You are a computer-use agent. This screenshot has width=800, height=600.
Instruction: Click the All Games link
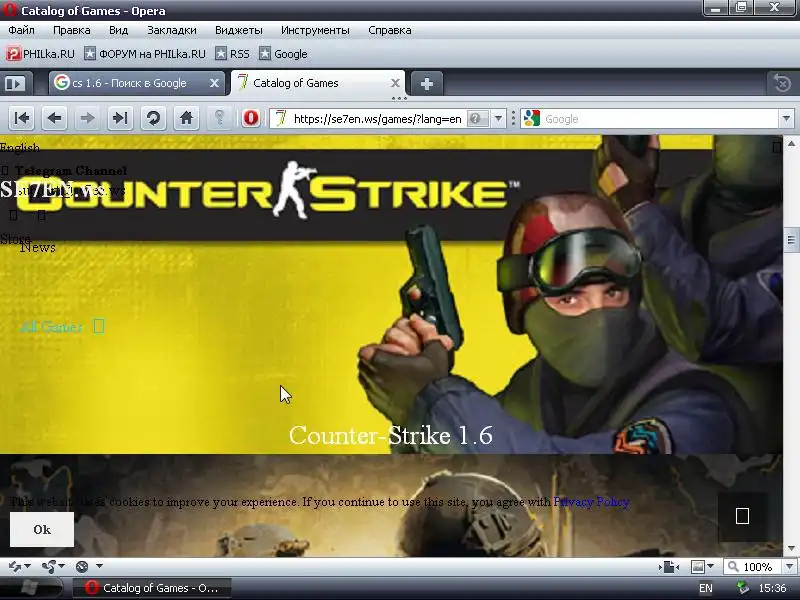tap(51, 327)
